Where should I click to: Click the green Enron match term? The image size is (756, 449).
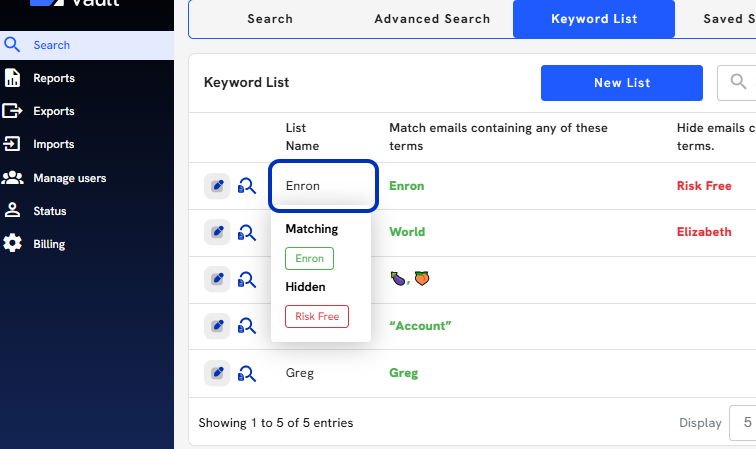click(x=406, y=186)
